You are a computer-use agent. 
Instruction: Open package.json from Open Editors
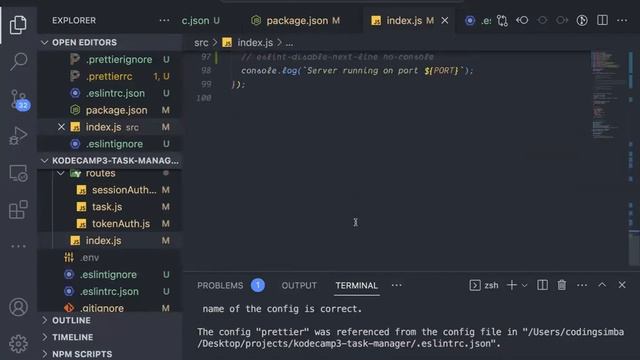coord(109,110)
